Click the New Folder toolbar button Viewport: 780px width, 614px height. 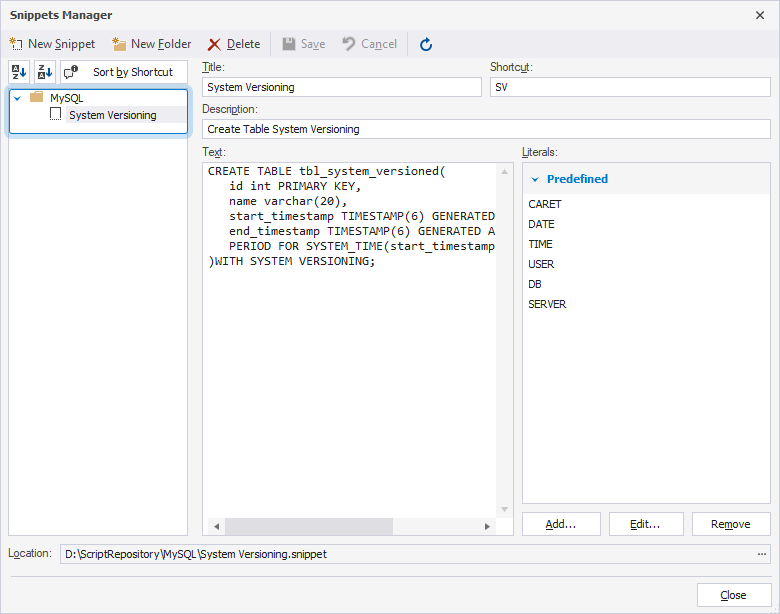click(152, 44)
